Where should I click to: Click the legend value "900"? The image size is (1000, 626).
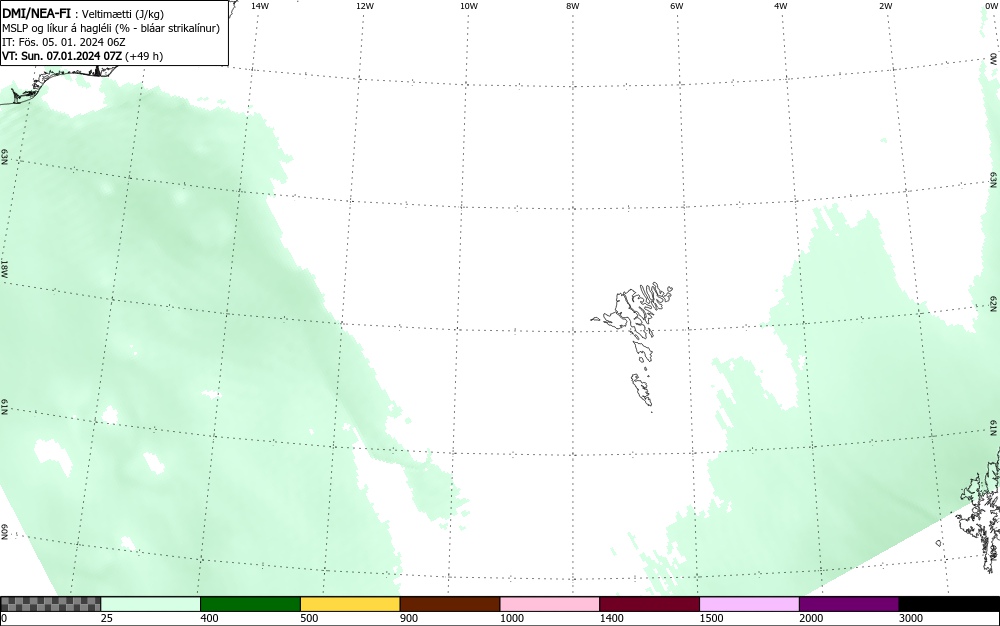coord(409,618)
